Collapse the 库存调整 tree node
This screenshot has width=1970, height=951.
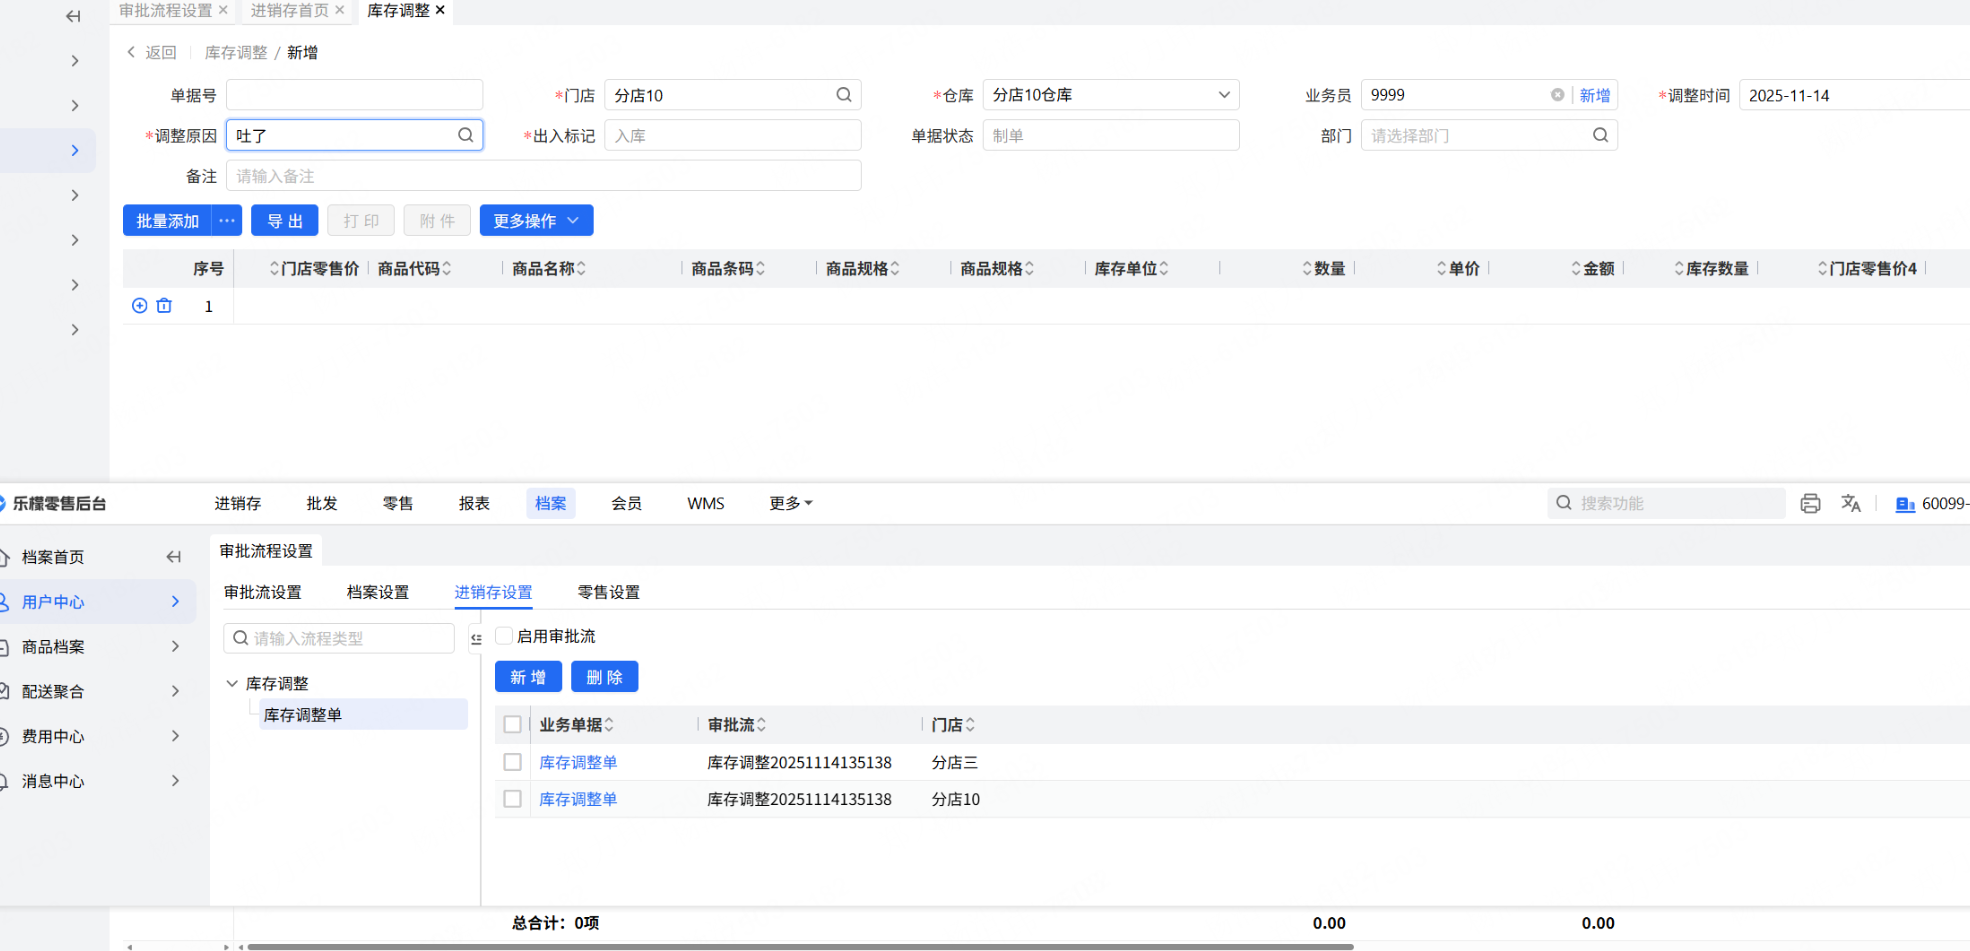tap(232, 683)
